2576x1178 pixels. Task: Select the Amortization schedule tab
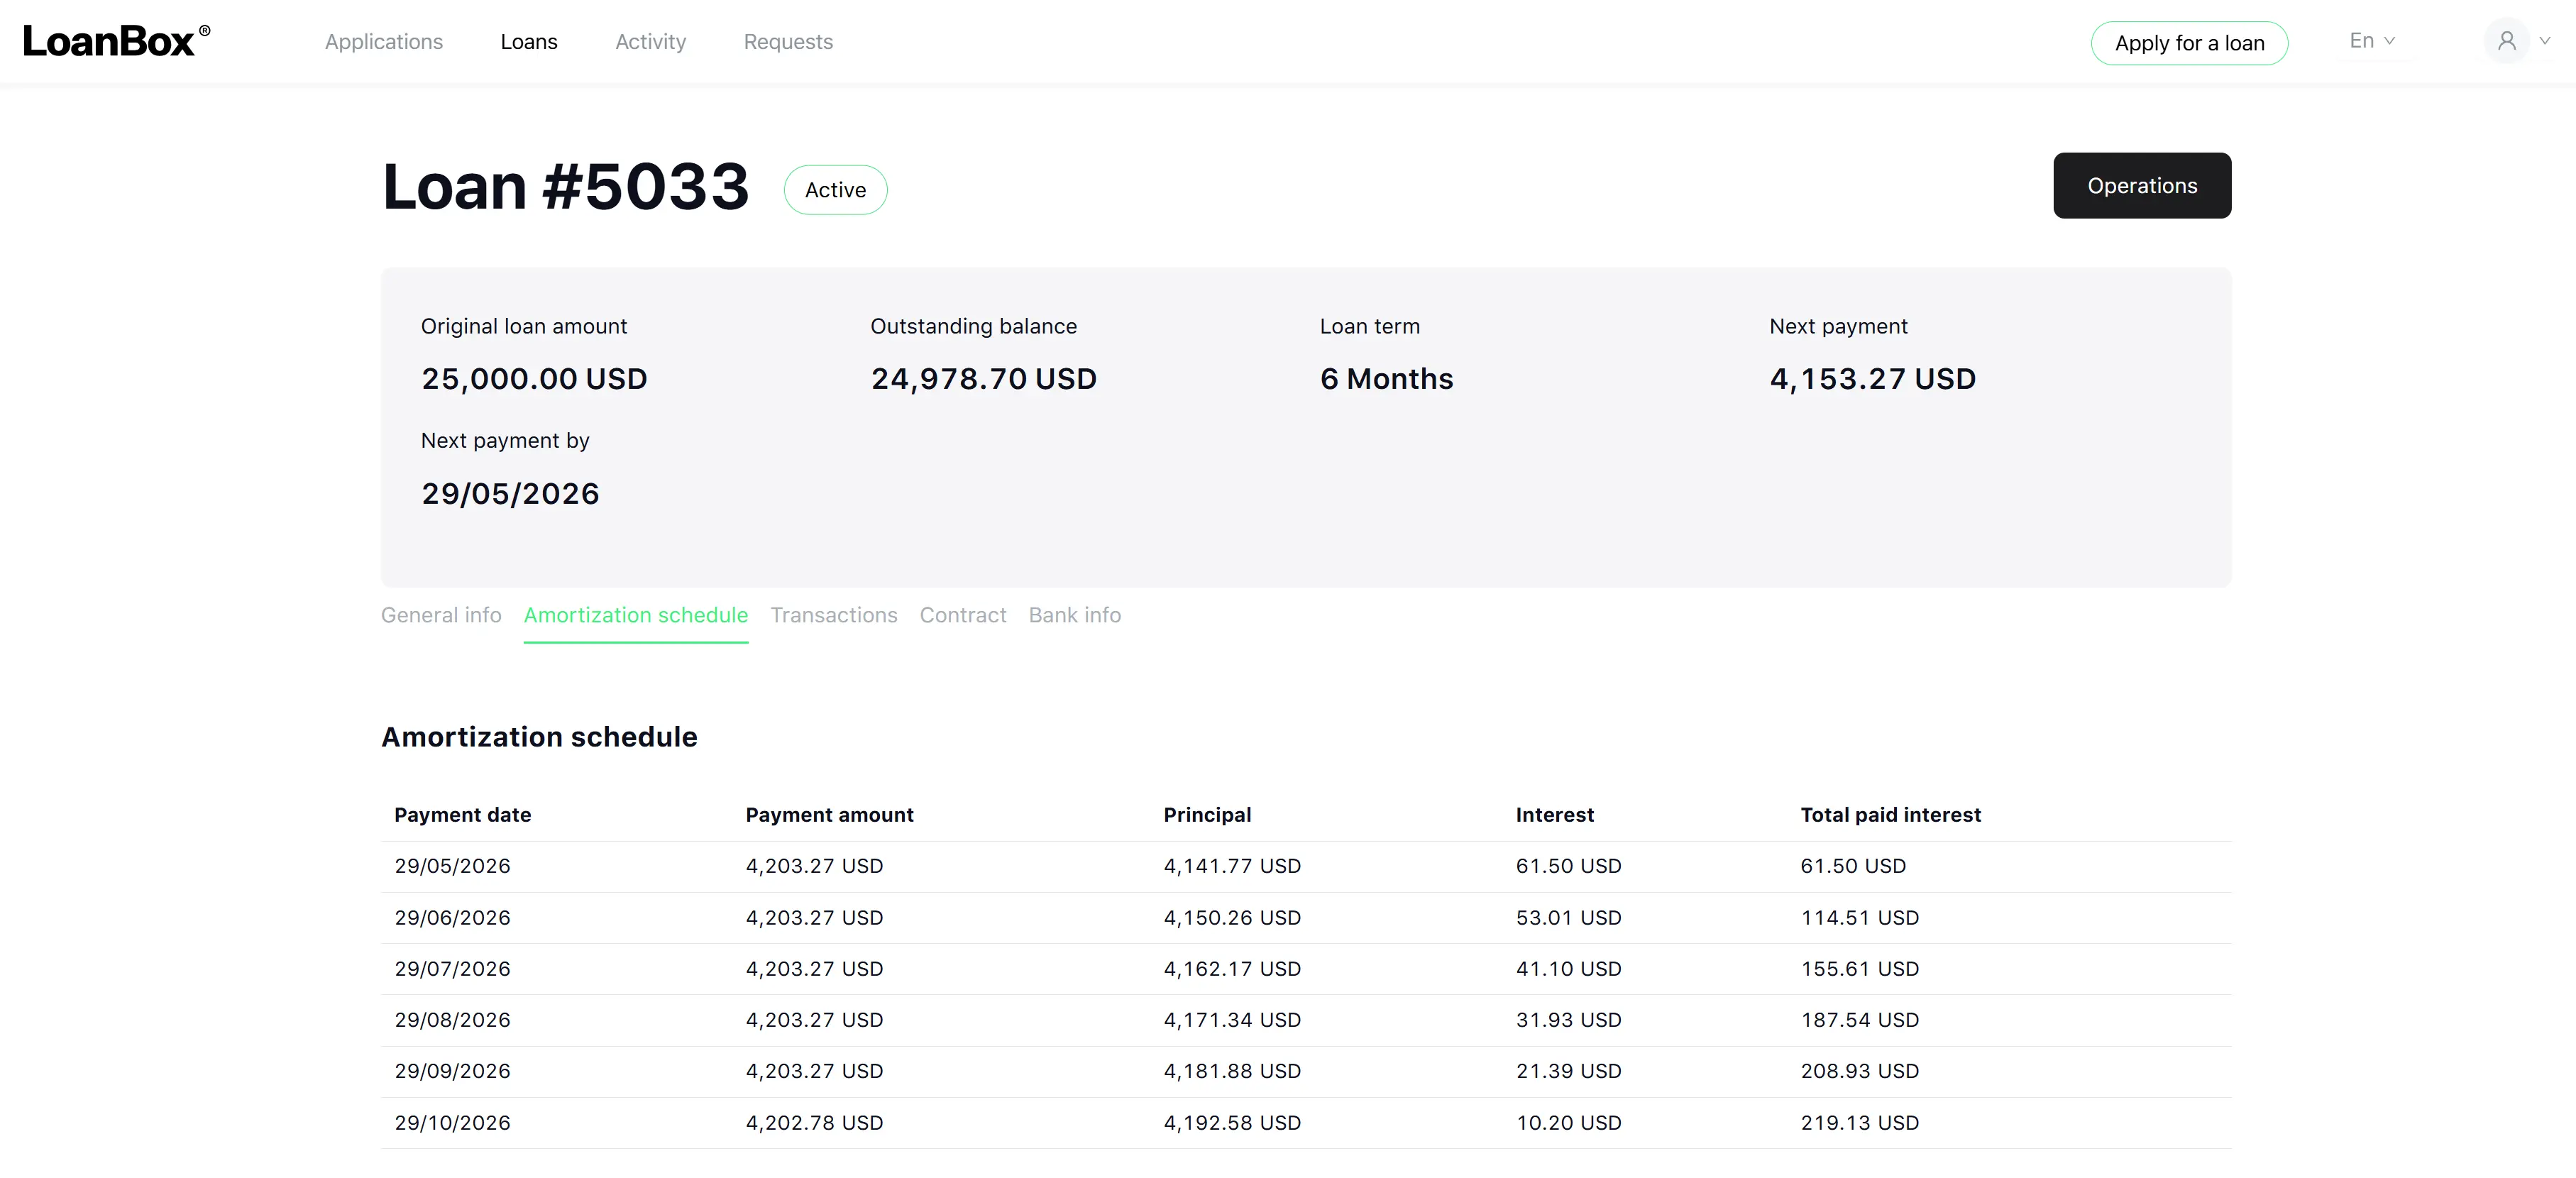[636, 615]
